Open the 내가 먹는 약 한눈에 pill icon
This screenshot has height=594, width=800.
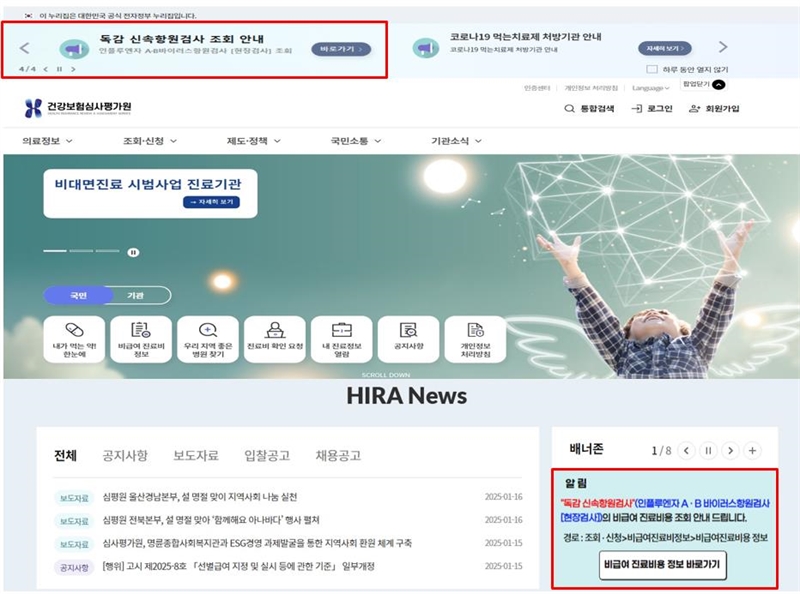pyautogui.click(x=76, y=331)
